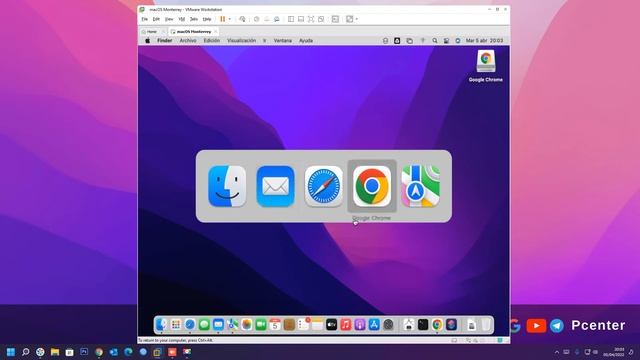Select Google Chrome in the app switcher
Viewport: 640px width, 360px height.
tap(372, 186)
